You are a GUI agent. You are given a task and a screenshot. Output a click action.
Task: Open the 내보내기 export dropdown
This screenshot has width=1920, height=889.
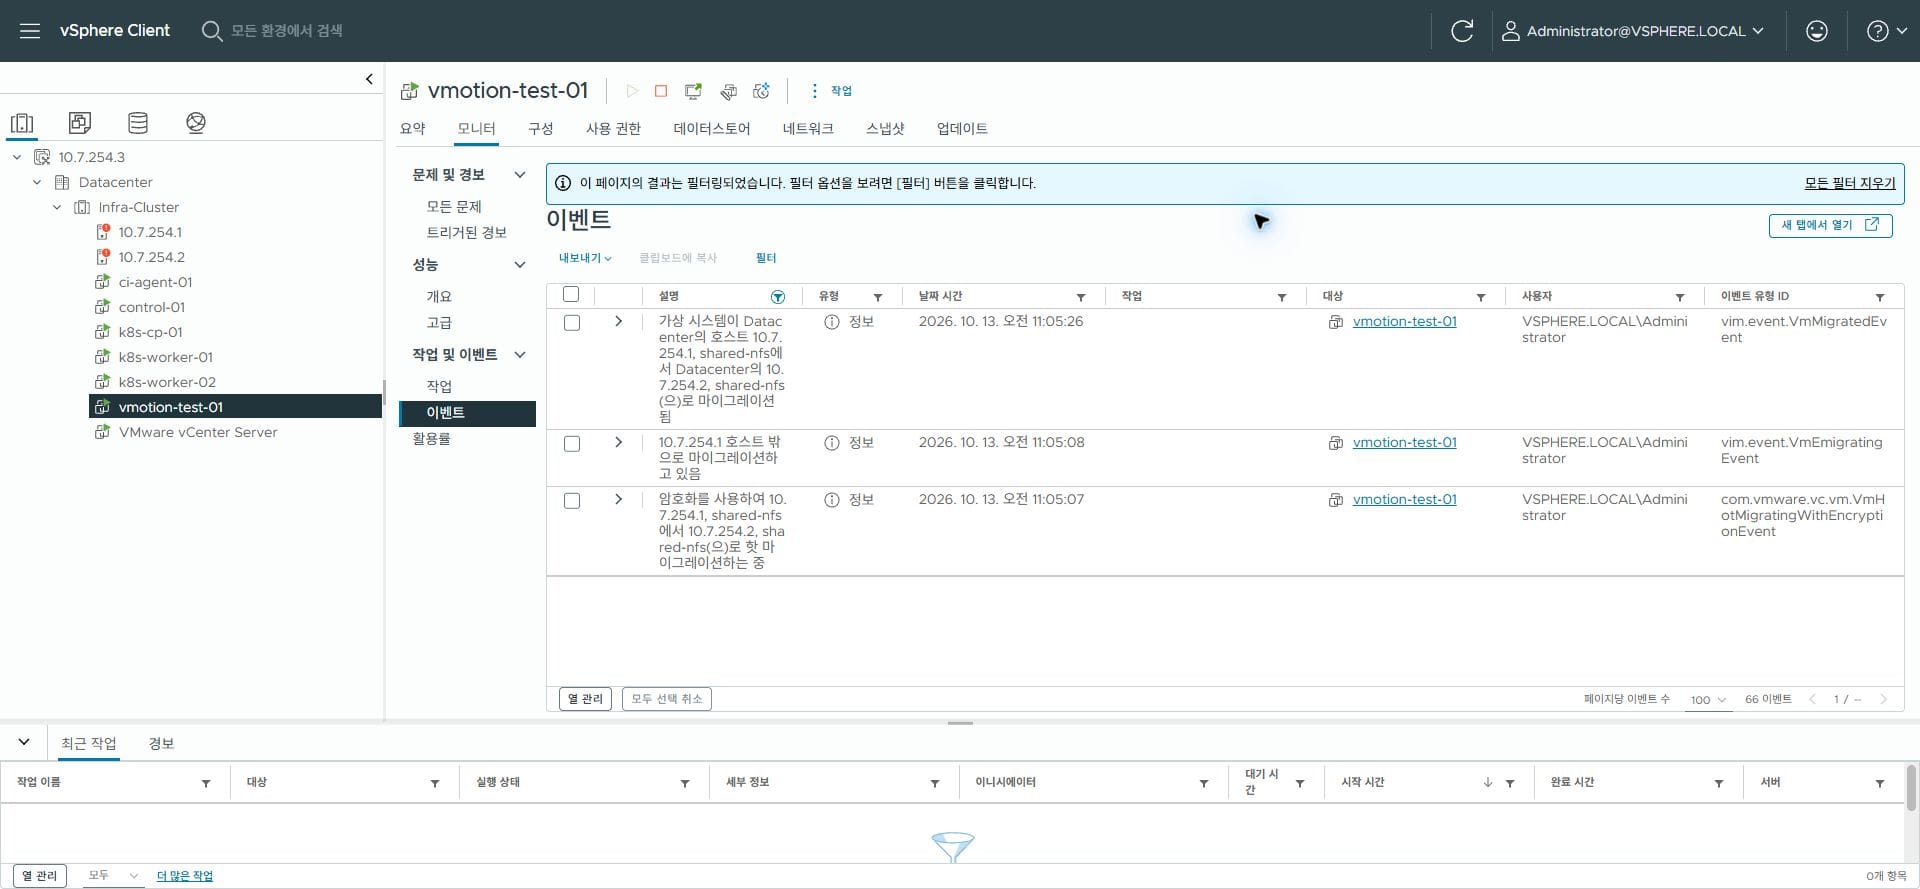[x=585, y=258]
